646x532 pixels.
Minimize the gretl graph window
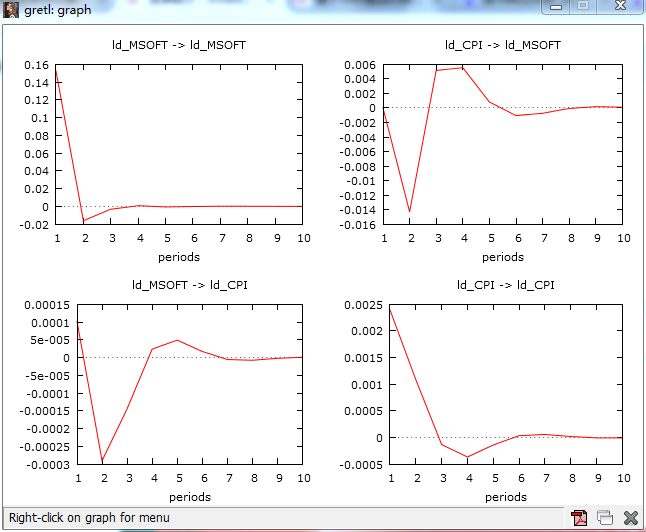[x=556, y=6]
